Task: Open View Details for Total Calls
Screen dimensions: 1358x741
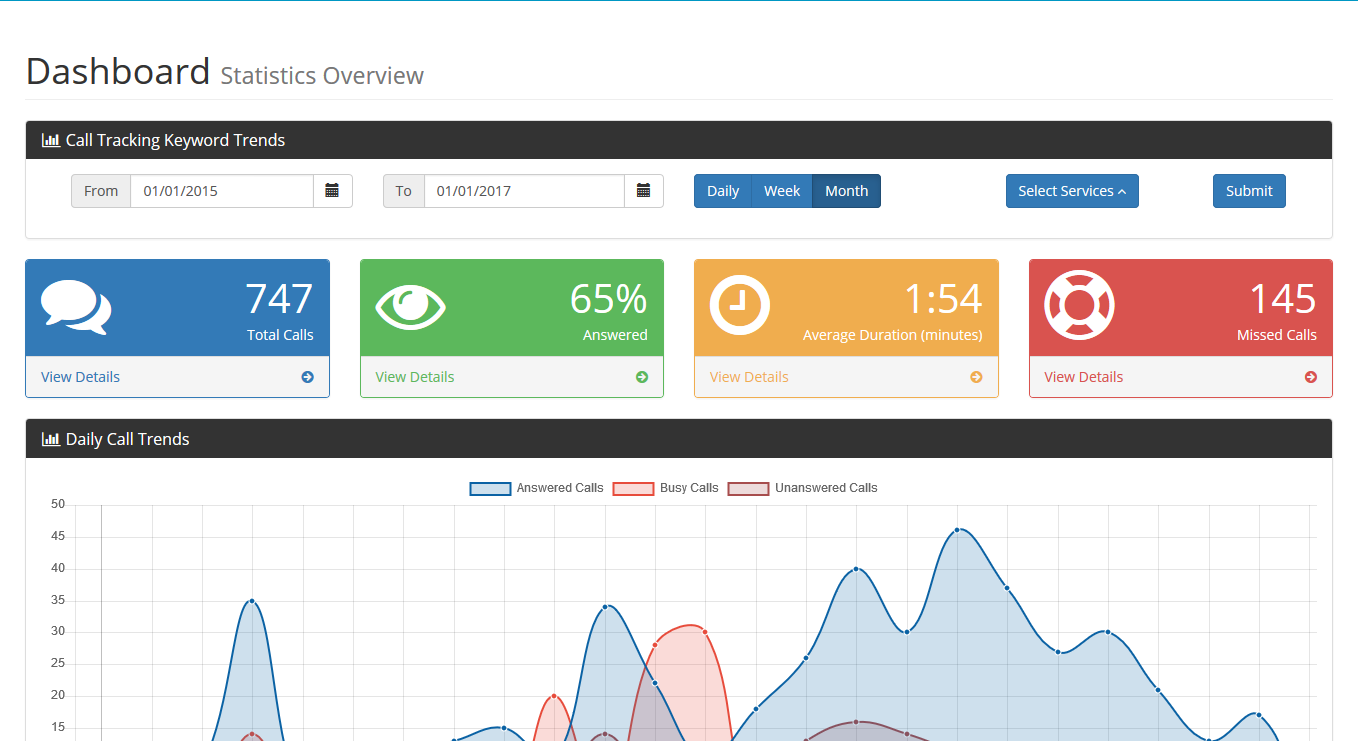Action: pos(80,377)
